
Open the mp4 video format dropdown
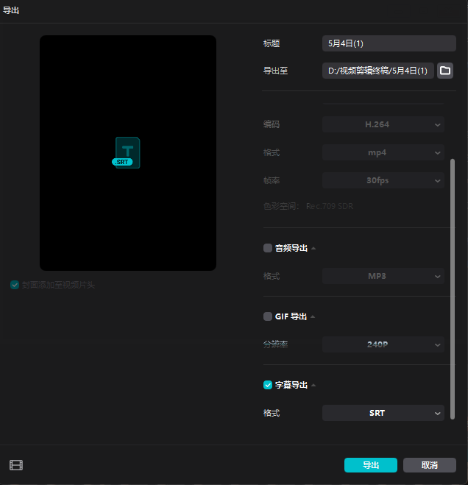pyautogui.click(x=383, y=152)
